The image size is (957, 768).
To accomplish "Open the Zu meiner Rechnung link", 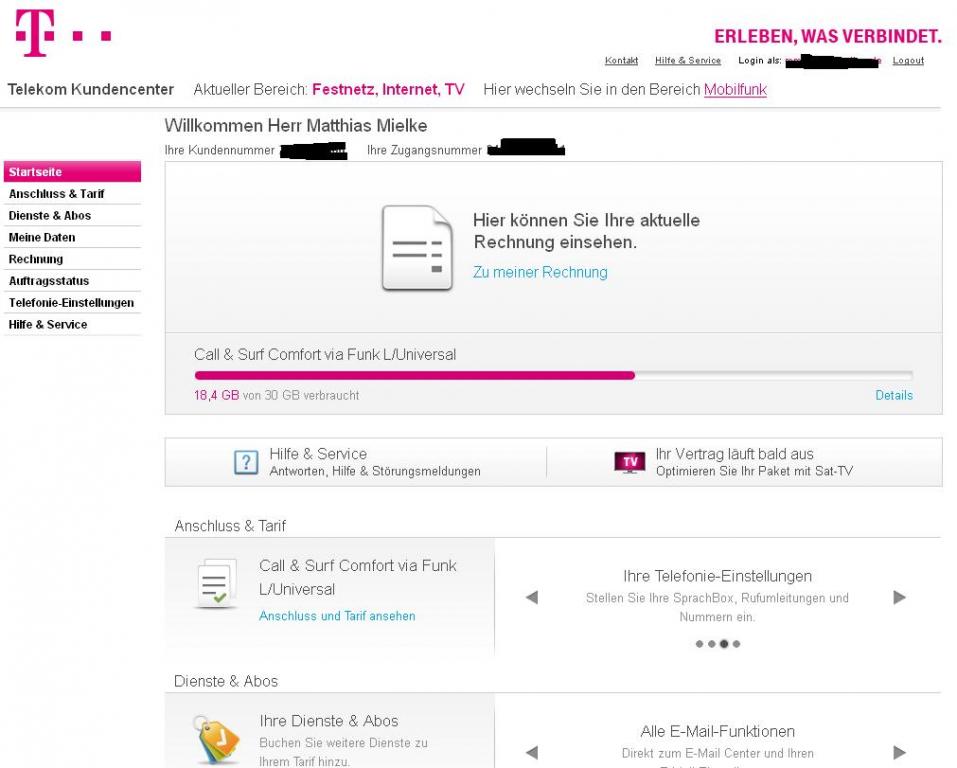I will point(540,272).
